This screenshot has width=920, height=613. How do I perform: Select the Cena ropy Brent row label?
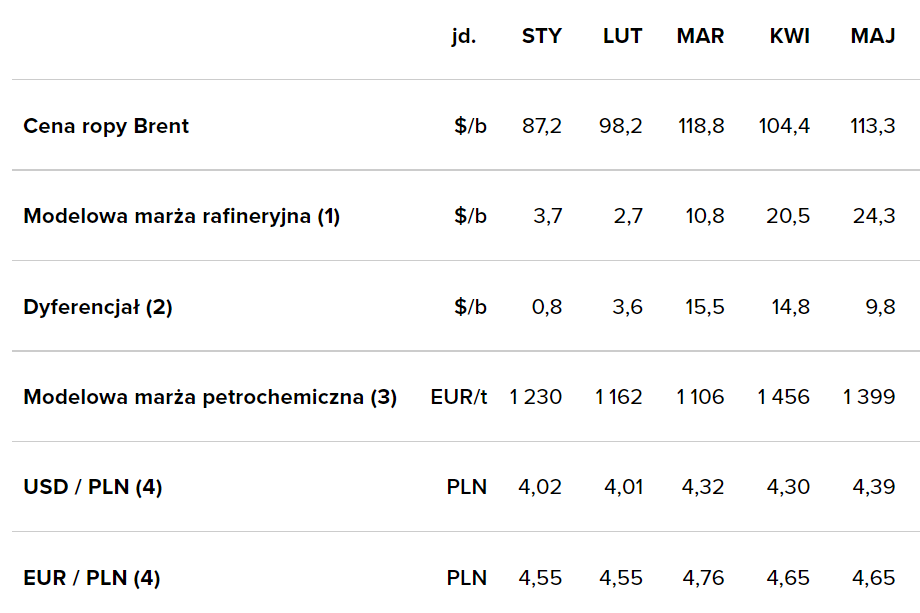pyautogui.click(x=106, y=126)
